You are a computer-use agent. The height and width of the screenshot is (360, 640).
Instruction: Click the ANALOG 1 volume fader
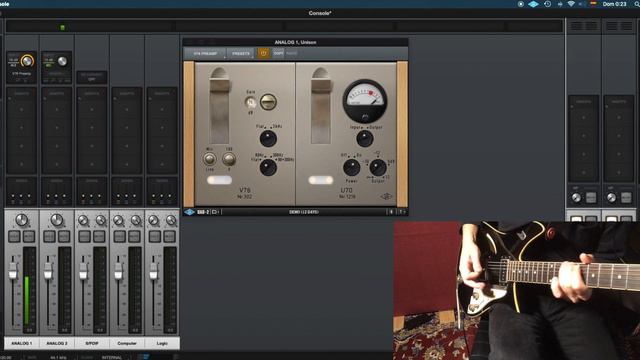pos(13,271)
